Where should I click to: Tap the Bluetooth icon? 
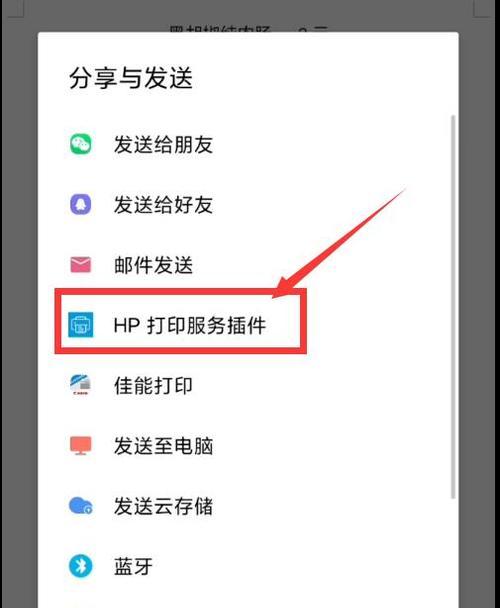coord(80,566)
